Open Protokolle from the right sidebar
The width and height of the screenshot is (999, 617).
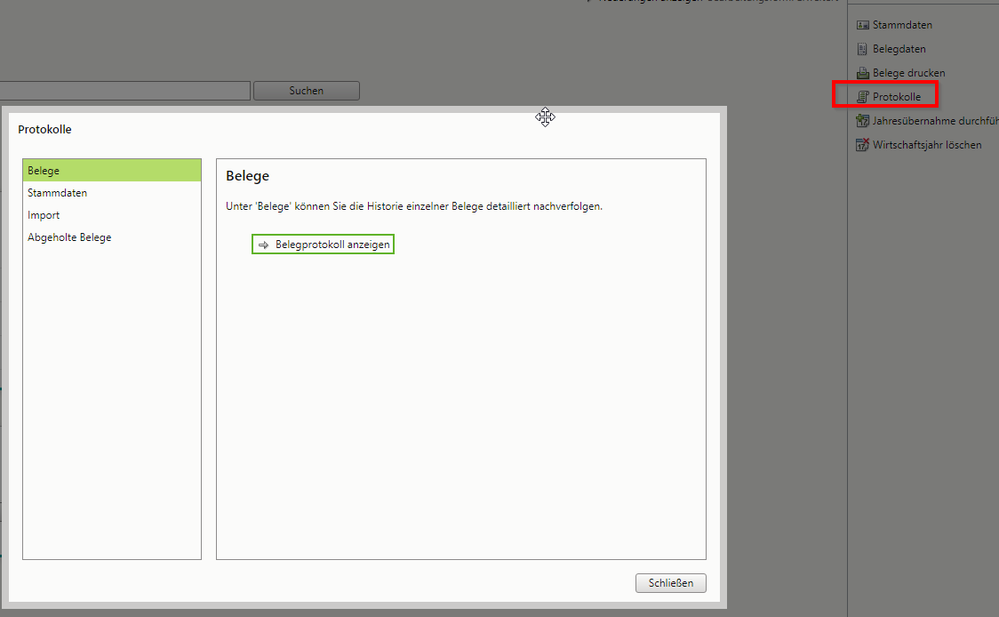[896, 97]
